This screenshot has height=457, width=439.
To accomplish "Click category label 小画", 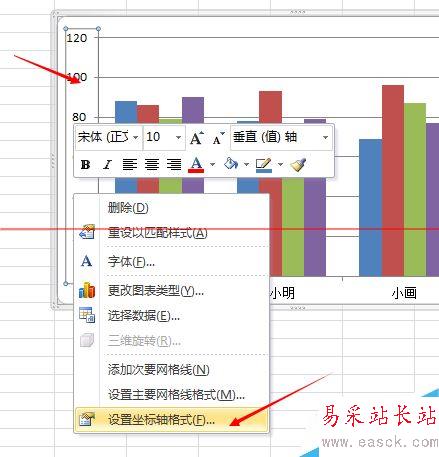I will (404, 293).
